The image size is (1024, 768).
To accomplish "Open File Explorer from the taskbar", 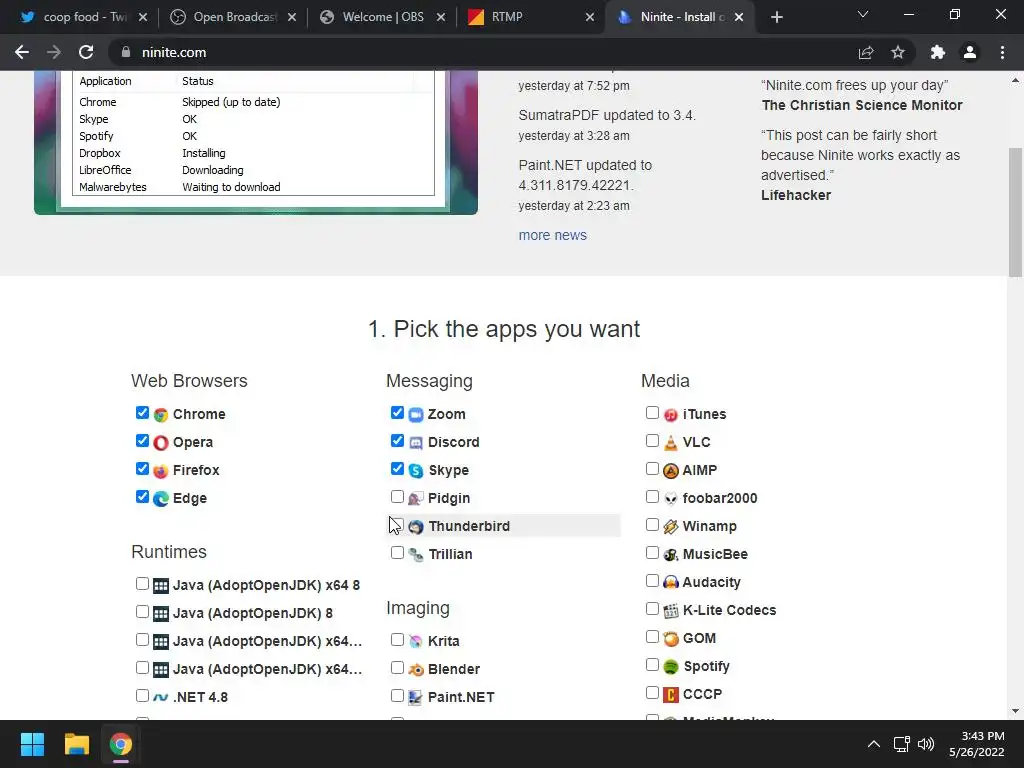I will pyautogui.click(x=76, y=744).
